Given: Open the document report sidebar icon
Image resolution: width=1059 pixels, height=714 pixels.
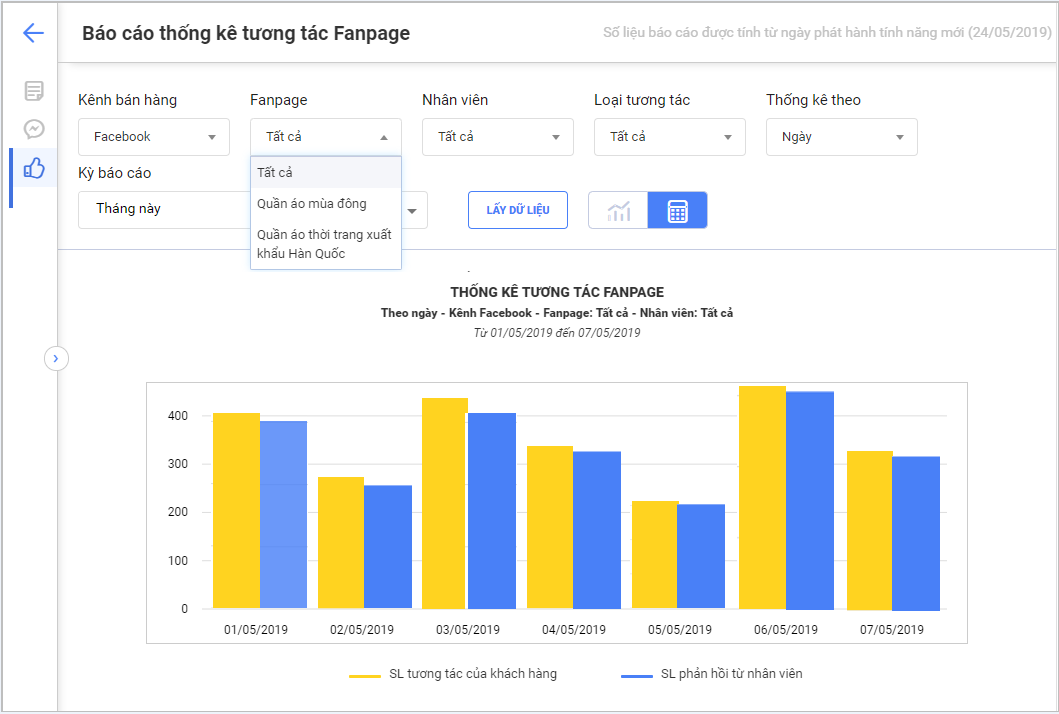Looking at the screenshot, I should (x=34, y=91).
